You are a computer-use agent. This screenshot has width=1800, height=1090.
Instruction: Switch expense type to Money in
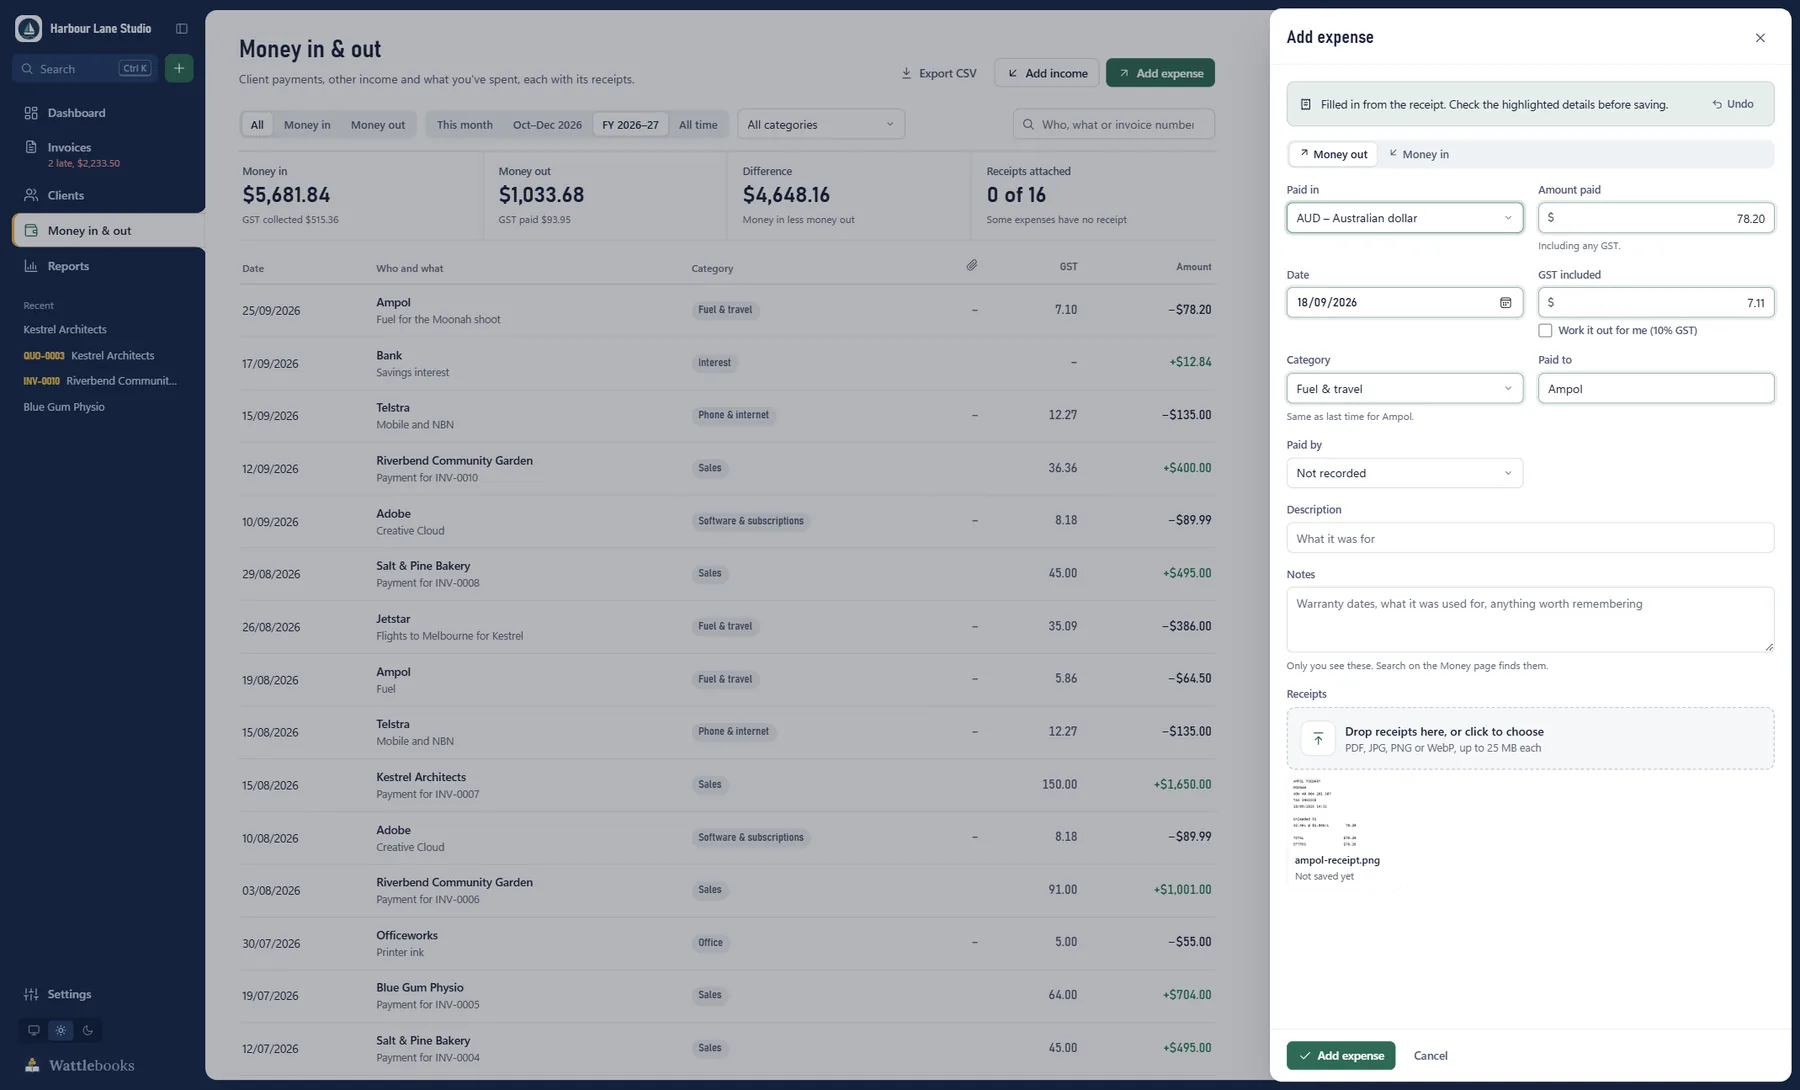(x=1418, y=154)
